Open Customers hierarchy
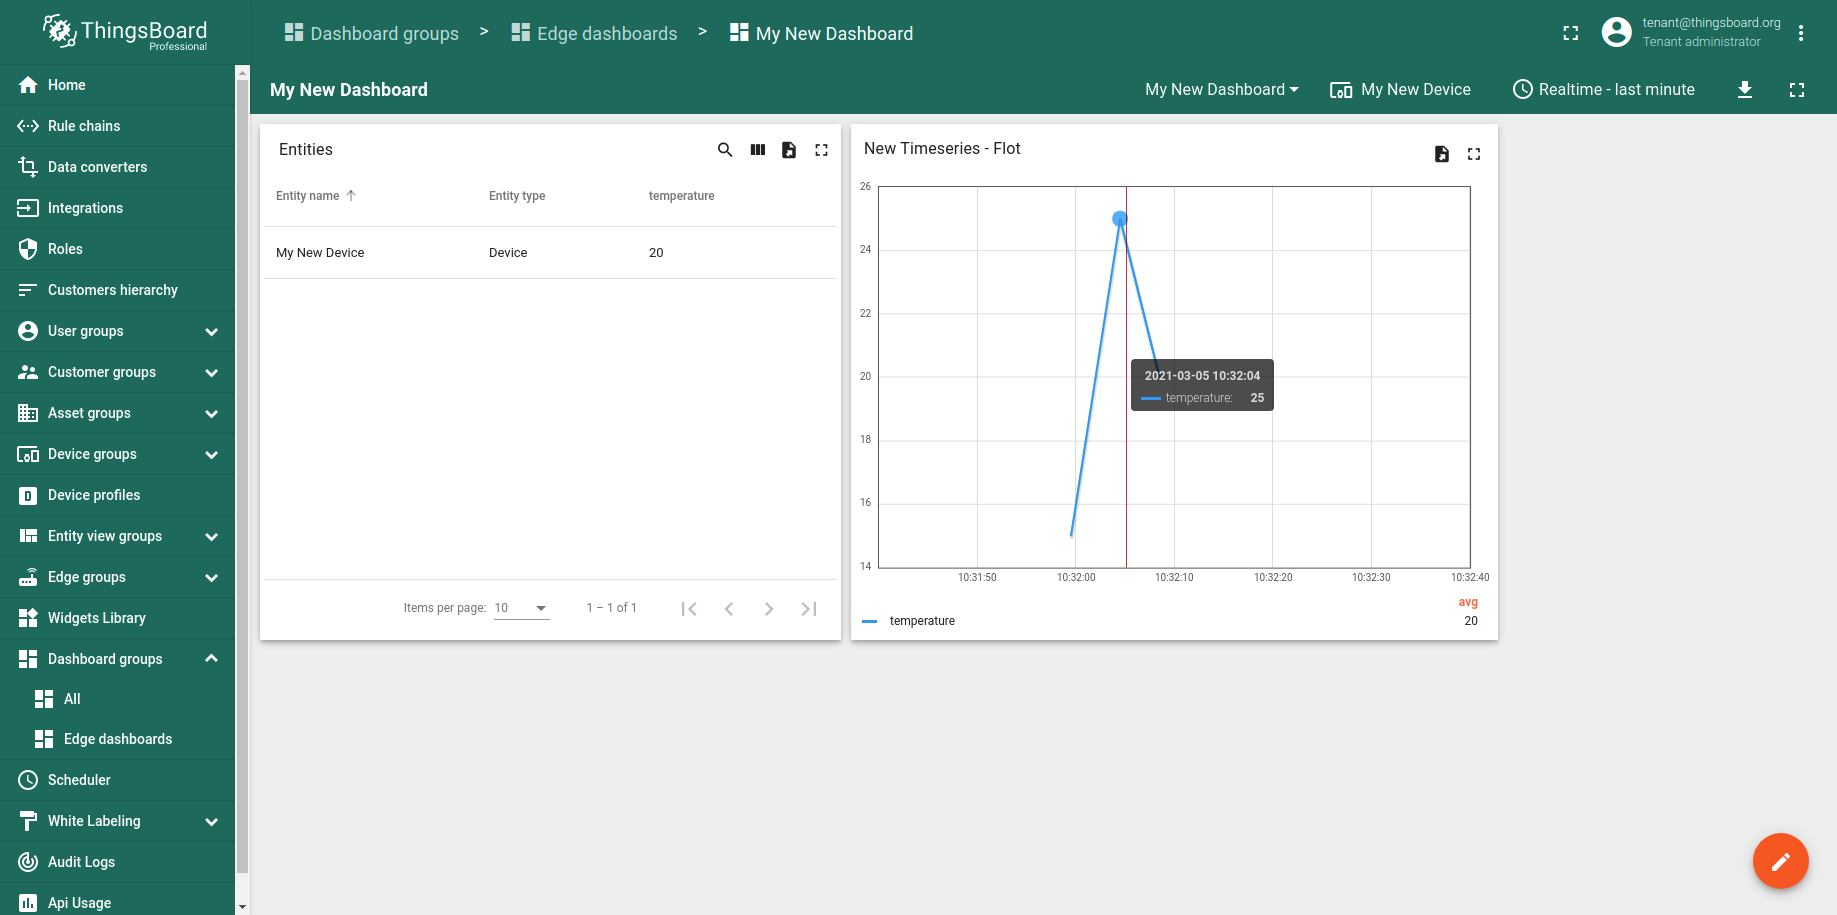This screenshot has width=1837, height=915. (x=117, y=290)
